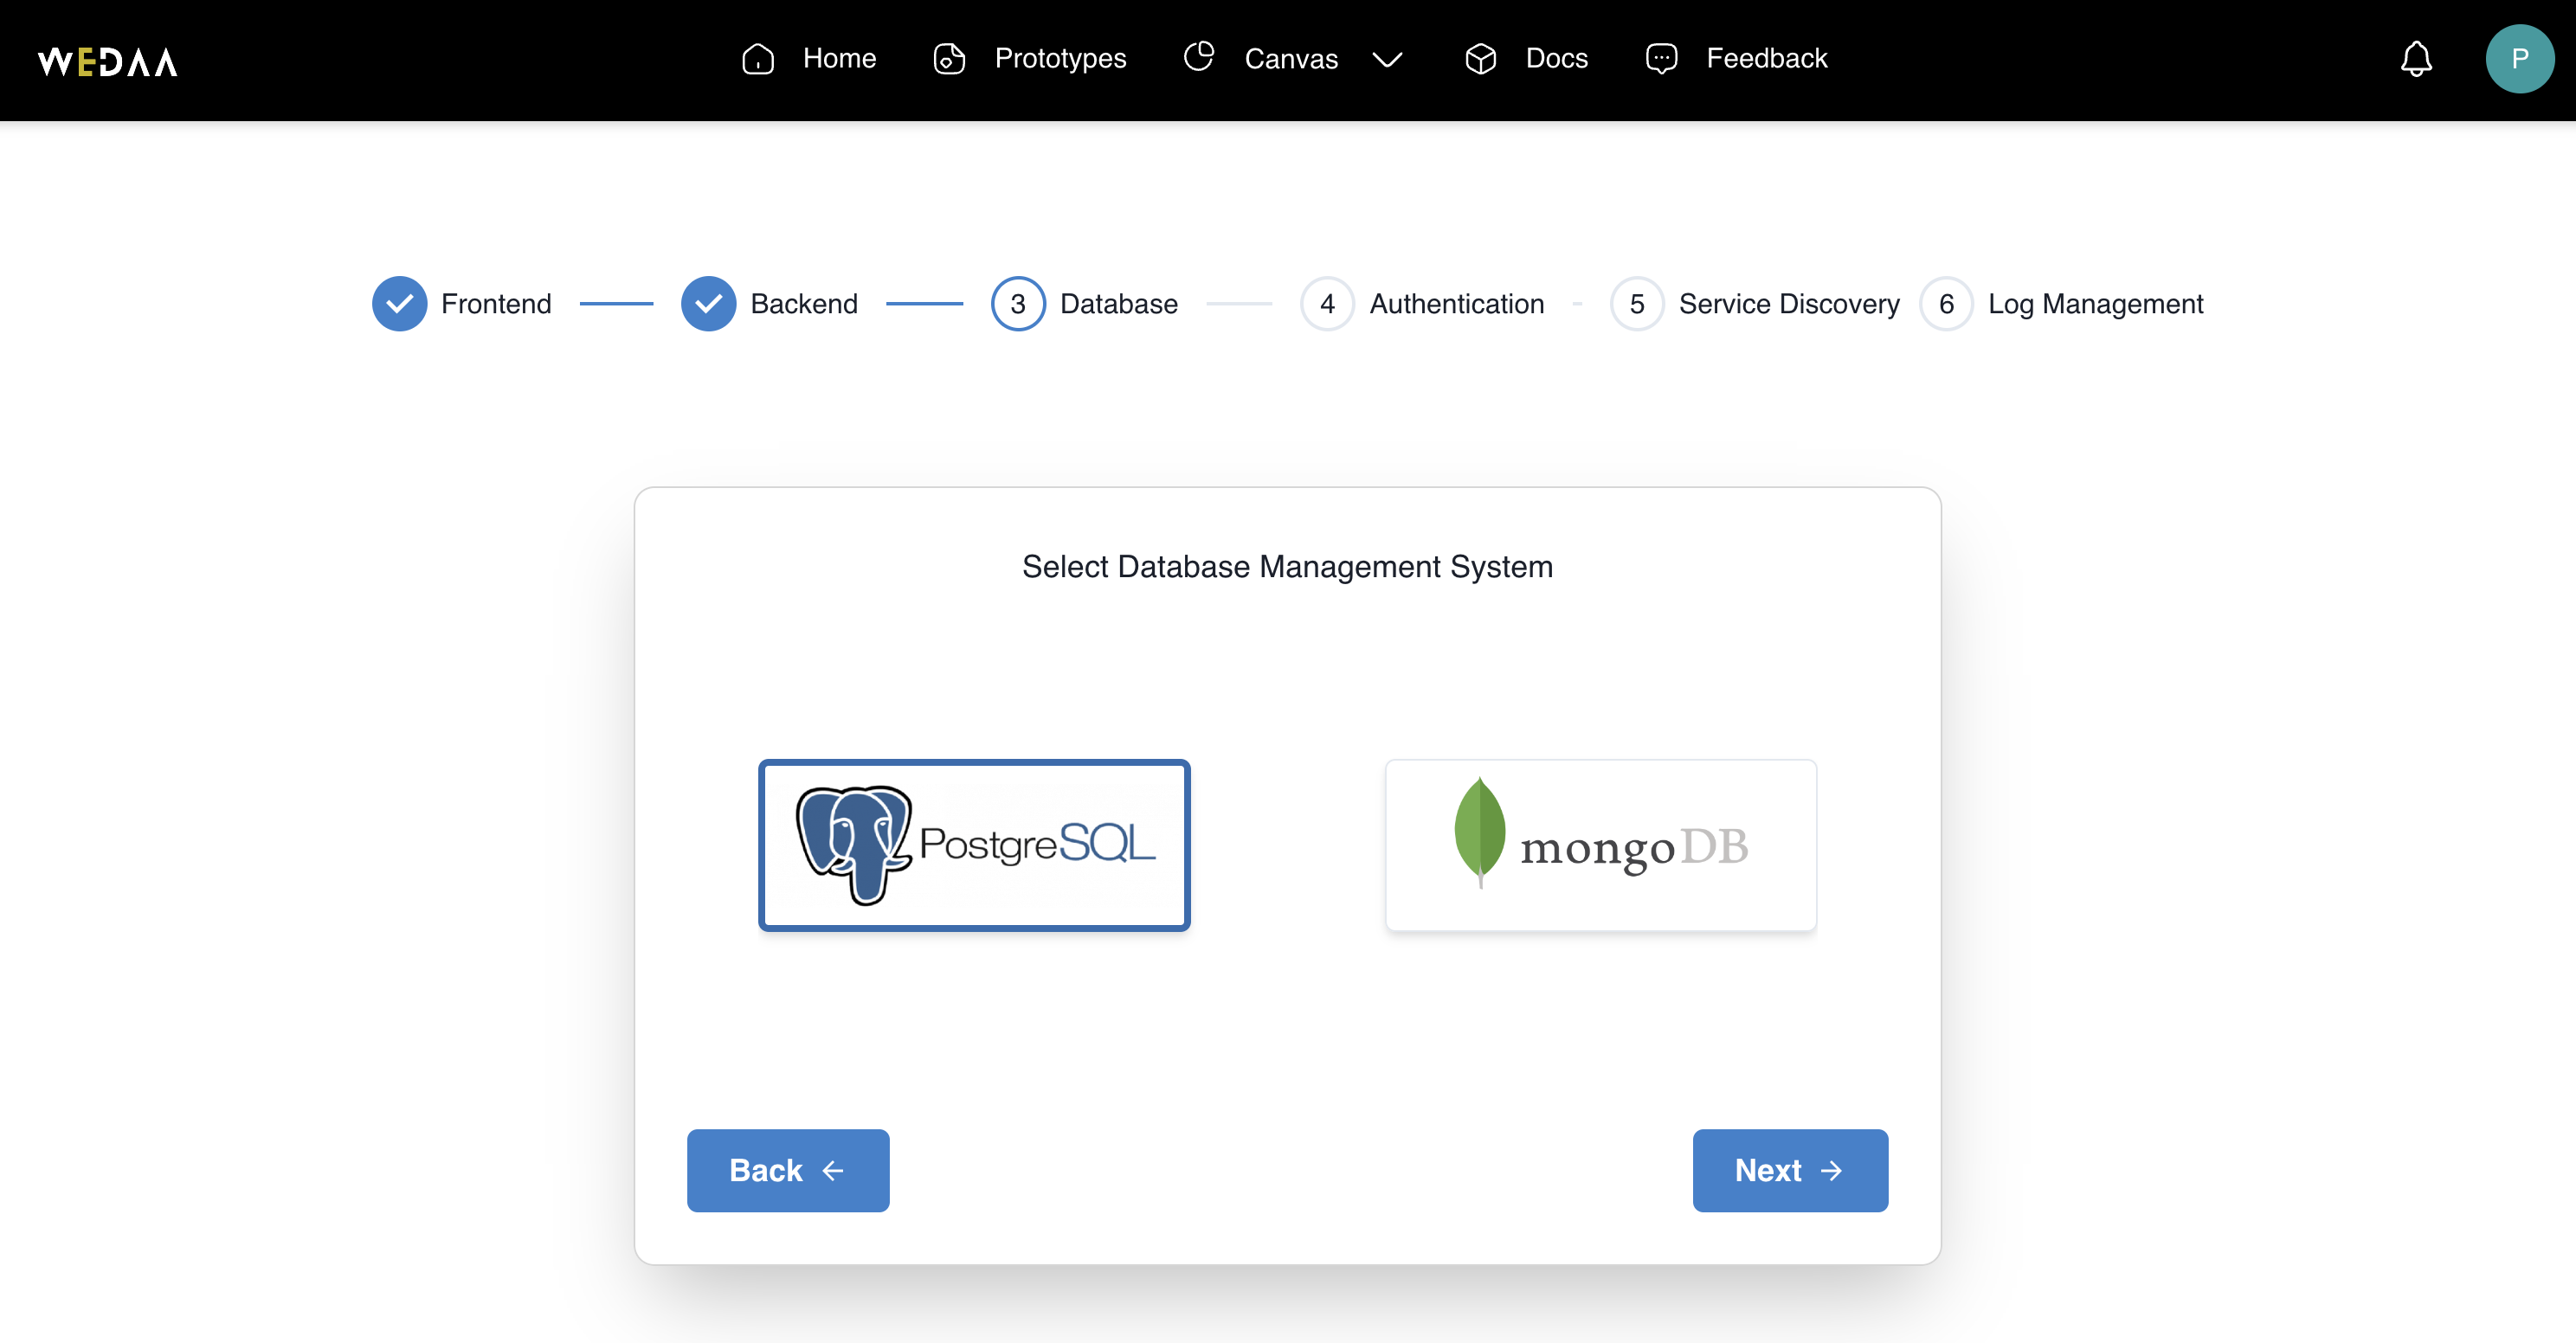Select the PostgreSQL database card
Screen dimensions: 2576x1343
(x=974, y=845)
